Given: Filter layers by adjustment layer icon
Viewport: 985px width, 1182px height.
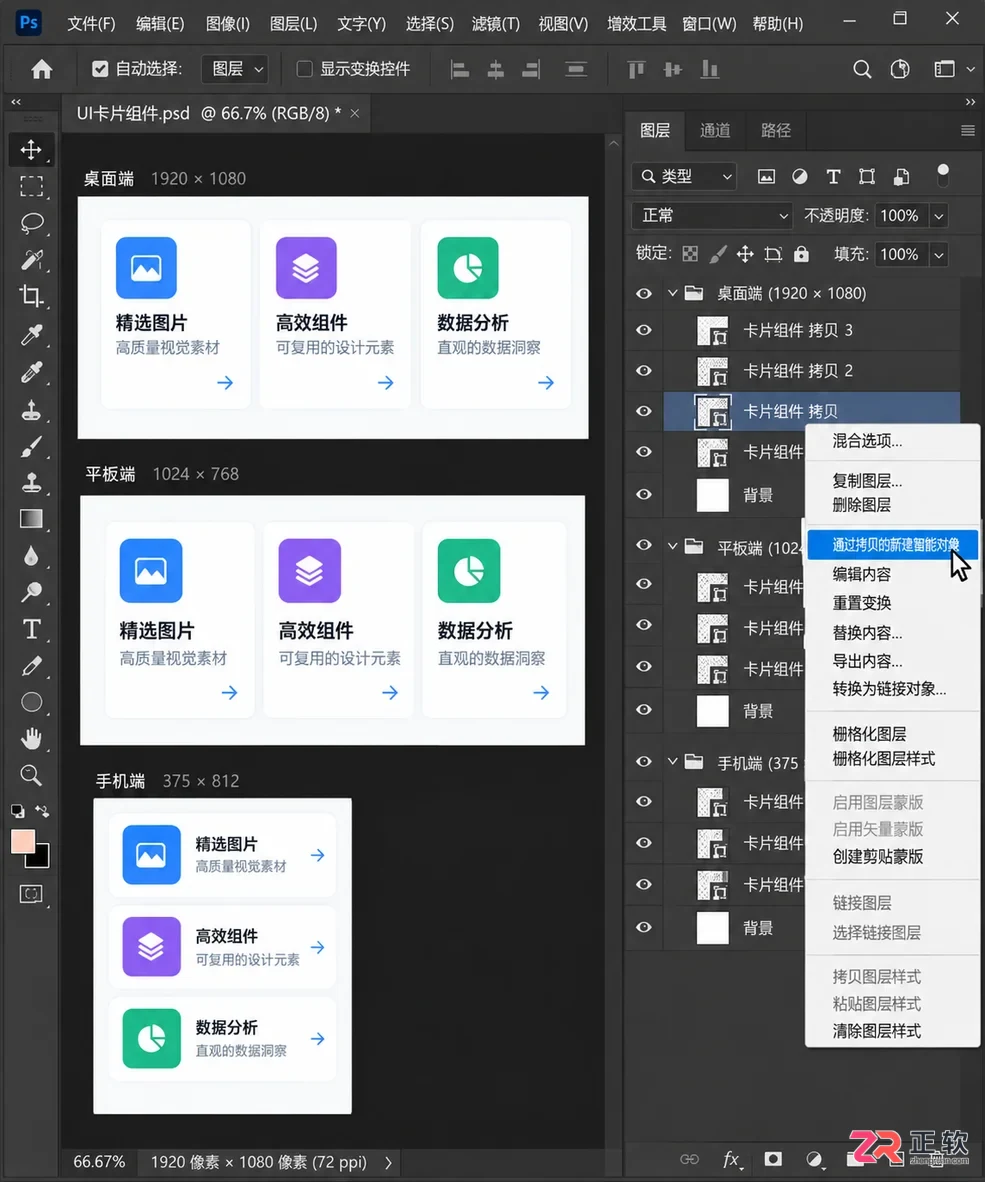Looking at the screenshot, I should (x=800, y=176).
